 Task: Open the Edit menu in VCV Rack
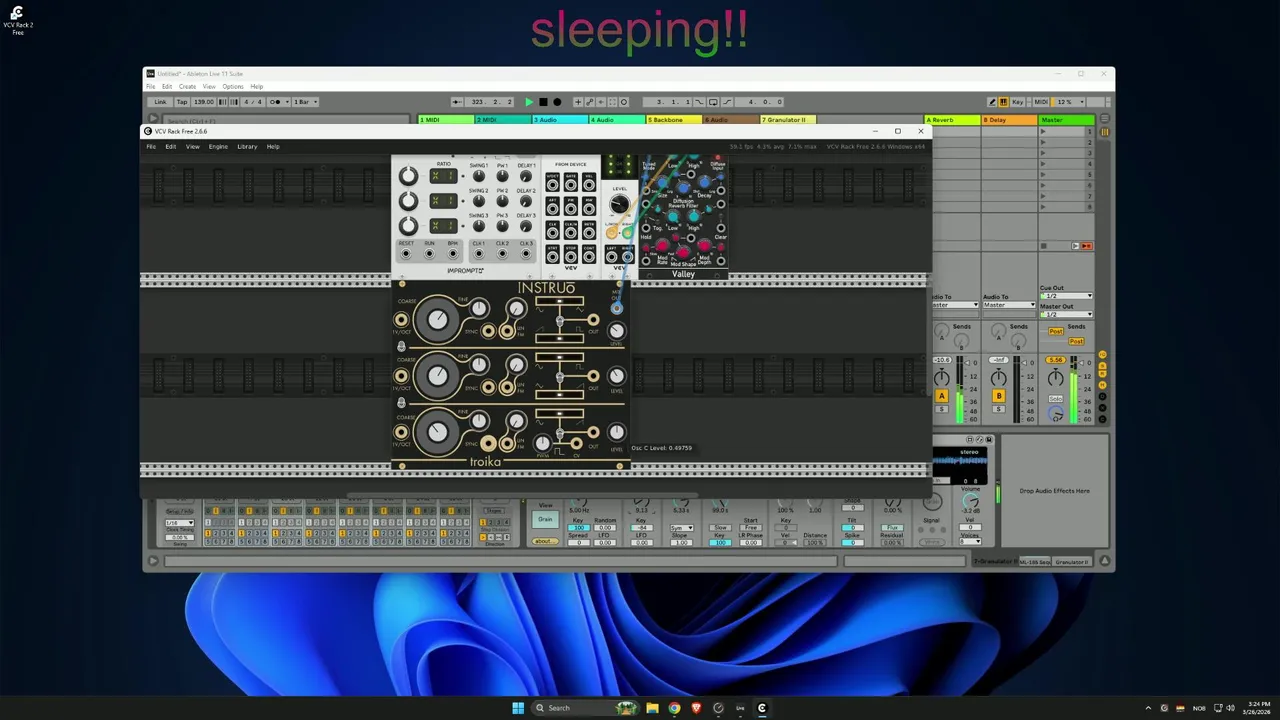pyautogui.click(x=171, y=146)
